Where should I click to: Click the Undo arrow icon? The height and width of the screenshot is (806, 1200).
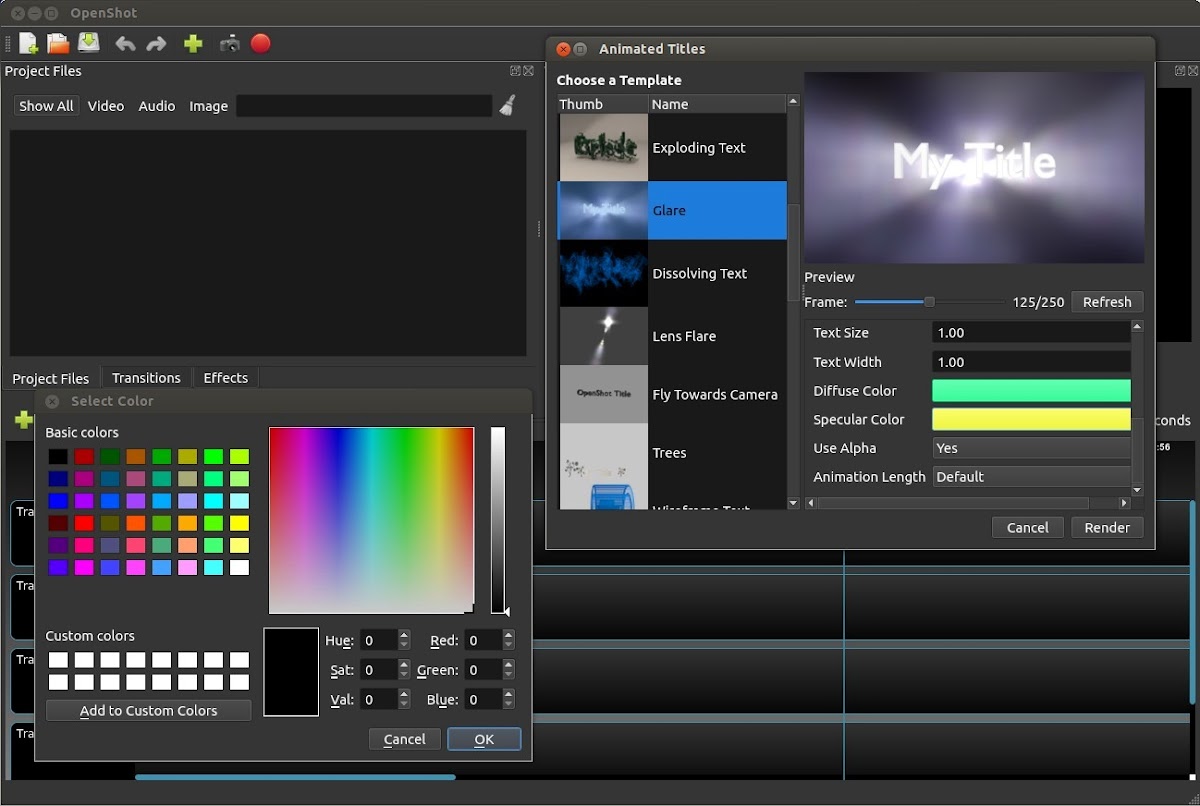click(x=125, y=44)
